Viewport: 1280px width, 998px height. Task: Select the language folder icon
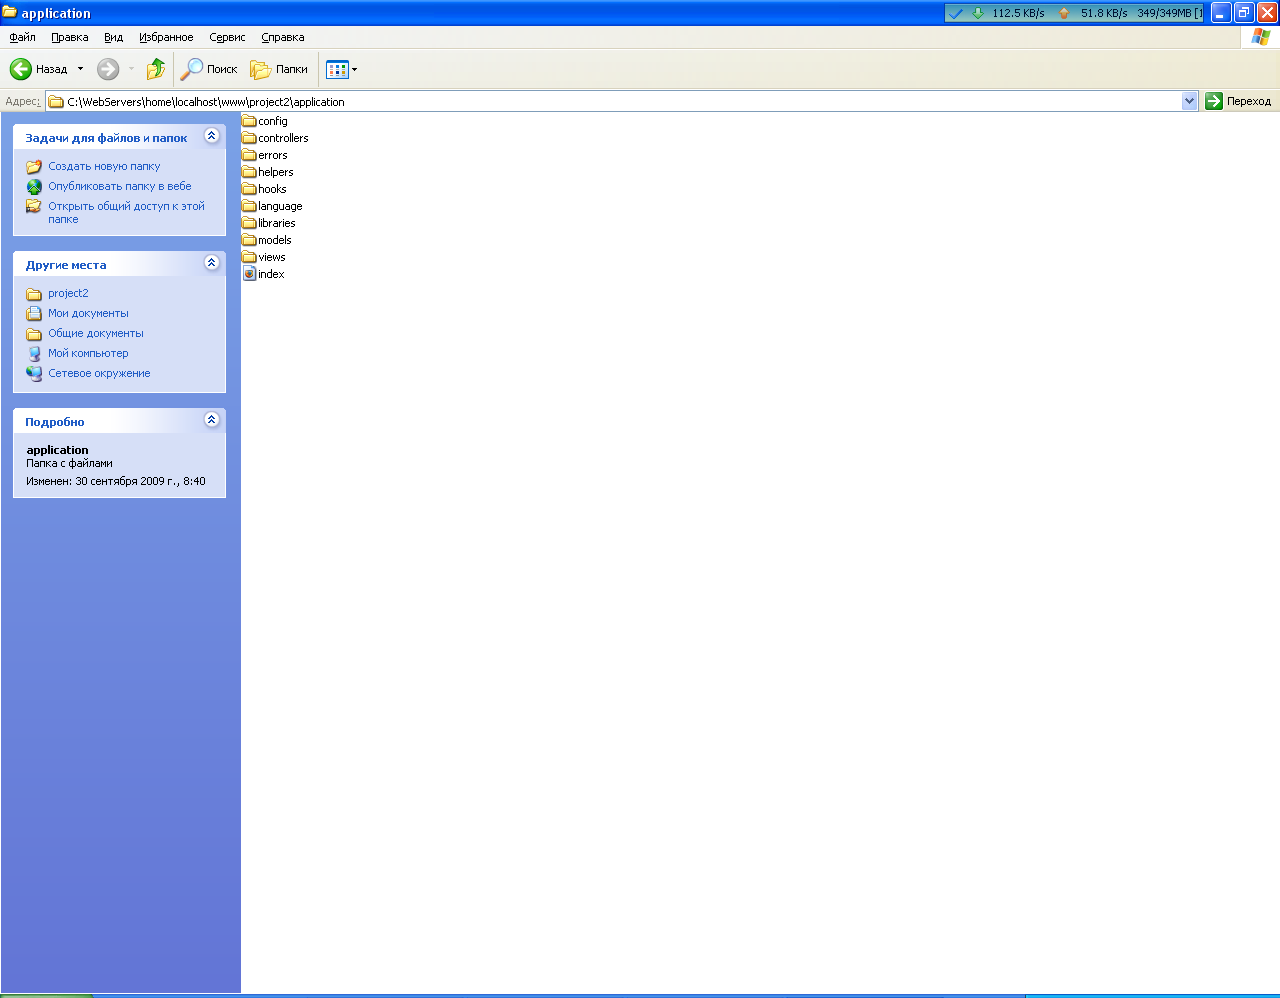coord(250,206)
